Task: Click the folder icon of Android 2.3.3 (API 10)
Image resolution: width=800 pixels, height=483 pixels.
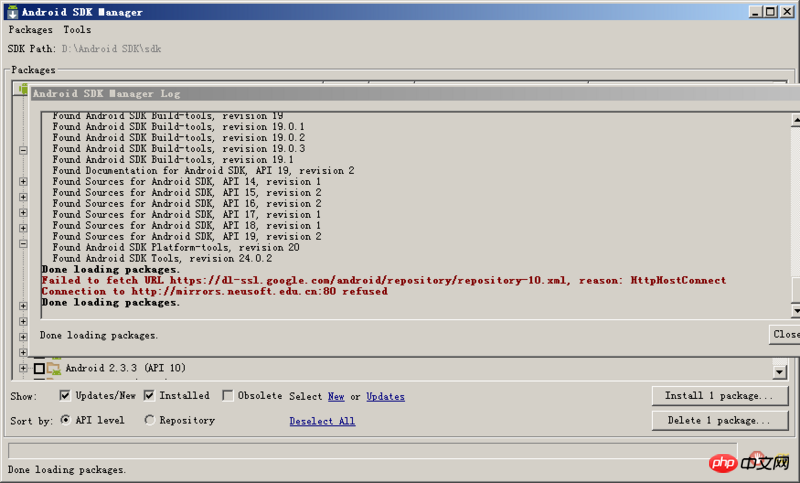Action: (x=54, y=368)
